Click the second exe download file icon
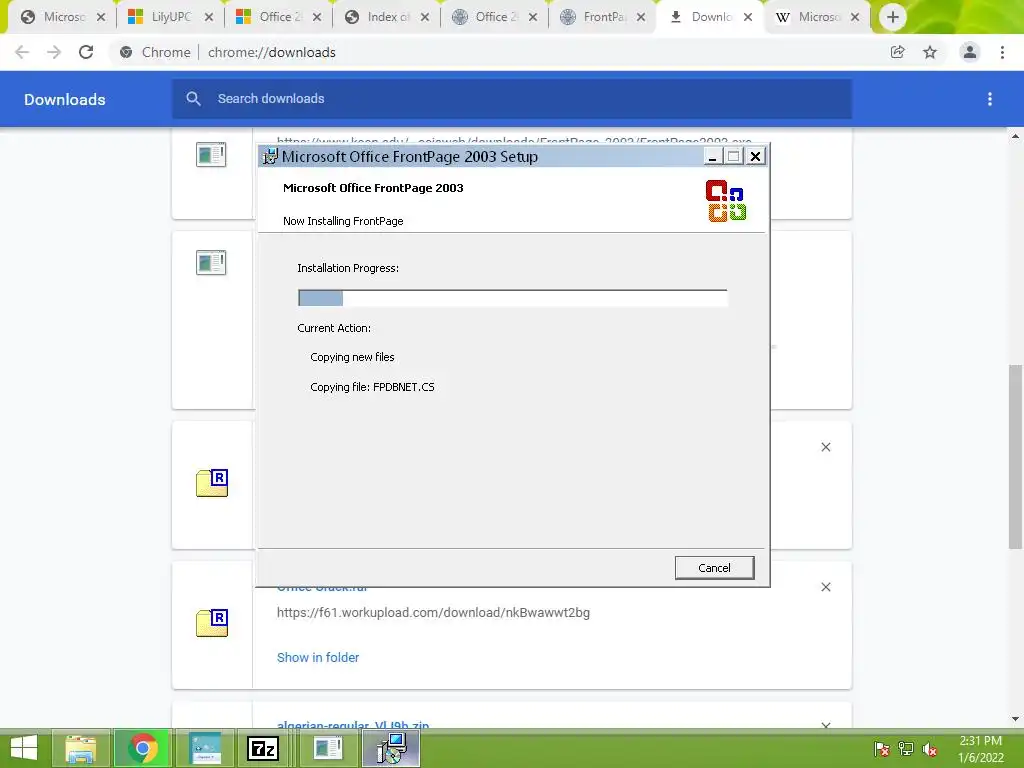This screenshot has height=768, width=1024. coord(211,263)
